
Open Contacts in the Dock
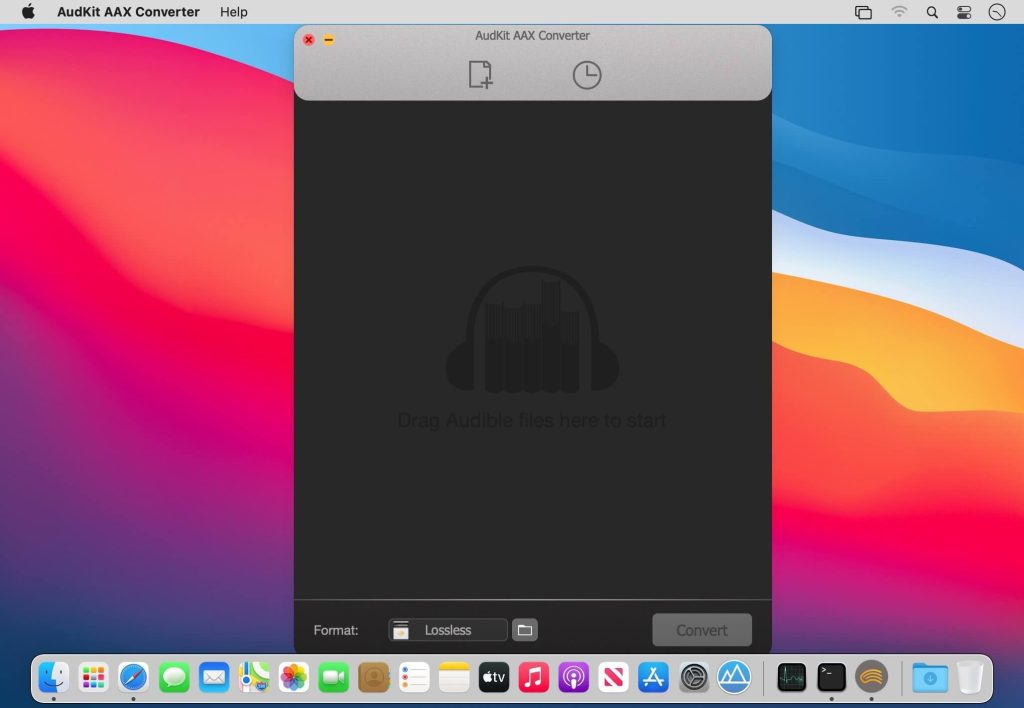point(374,677)
